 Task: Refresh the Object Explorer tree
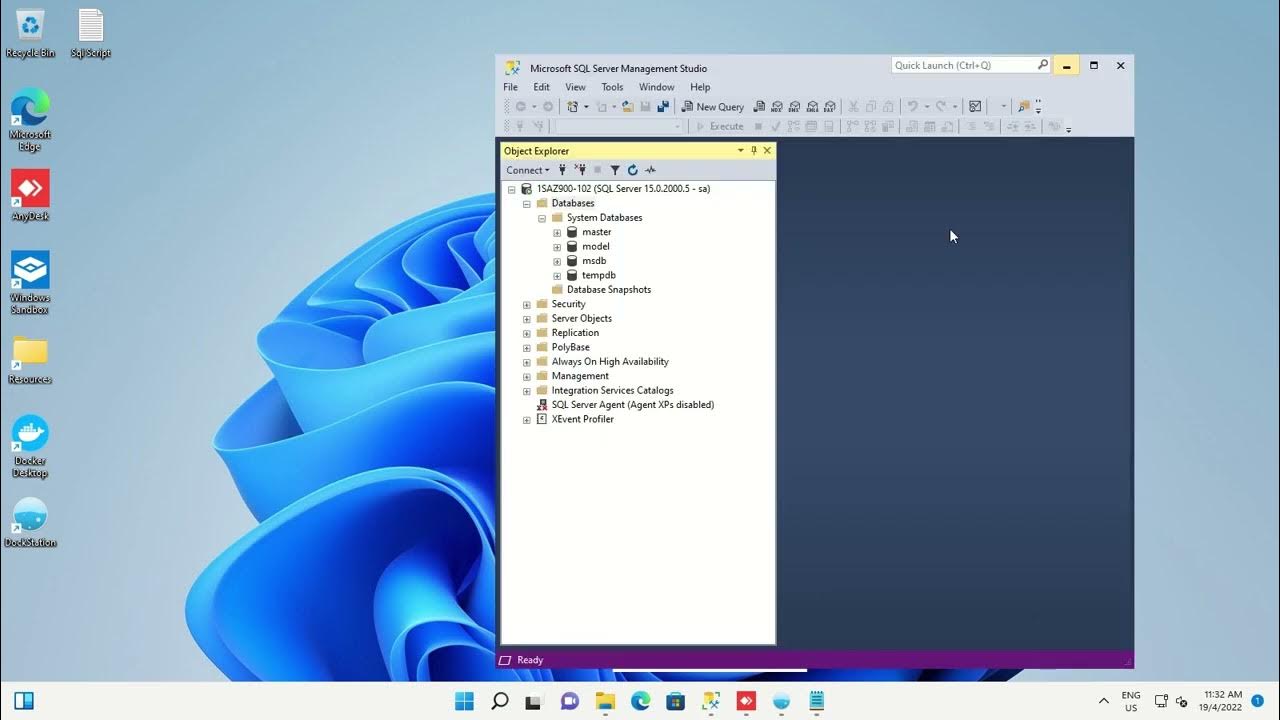(x=632, y=170)
